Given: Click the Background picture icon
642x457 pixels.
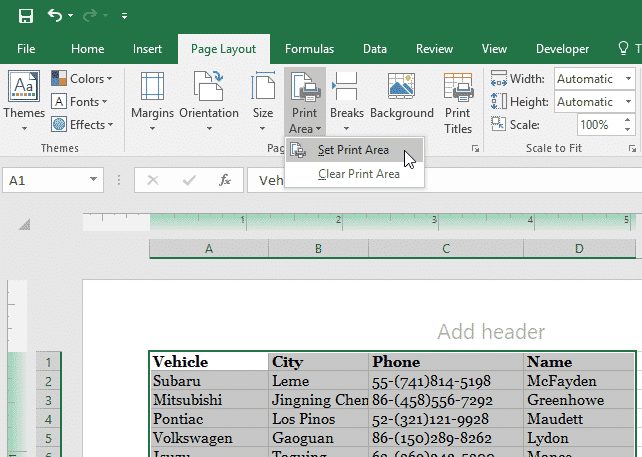Looking at the screenshot, I should (401, 86).
